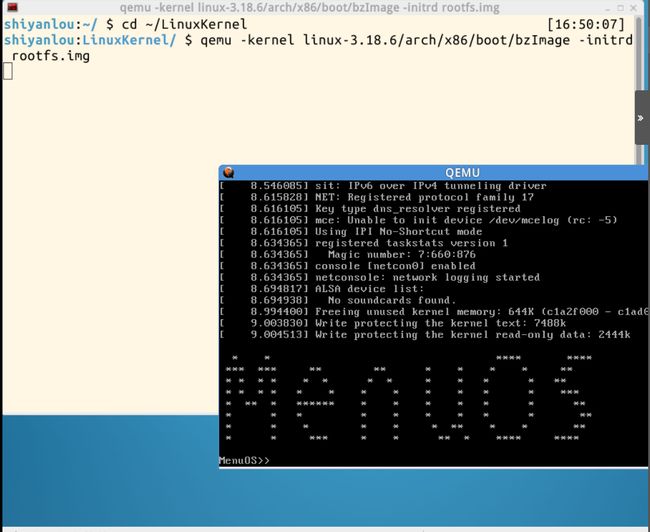Viewport: 650px width, 532px height.
Task: Click 'No soundcards found.' line
Action: pos(338,300)
